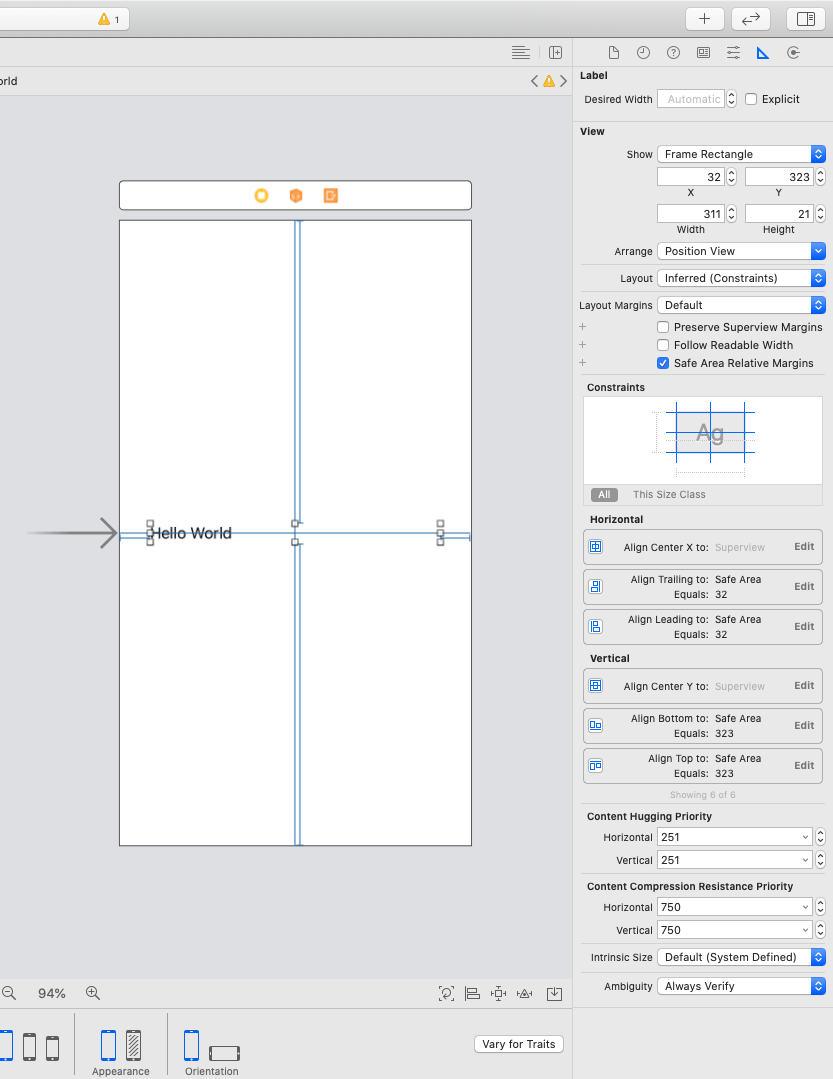Click Update Frames button

pyautogui.click(x=446, y=993)
